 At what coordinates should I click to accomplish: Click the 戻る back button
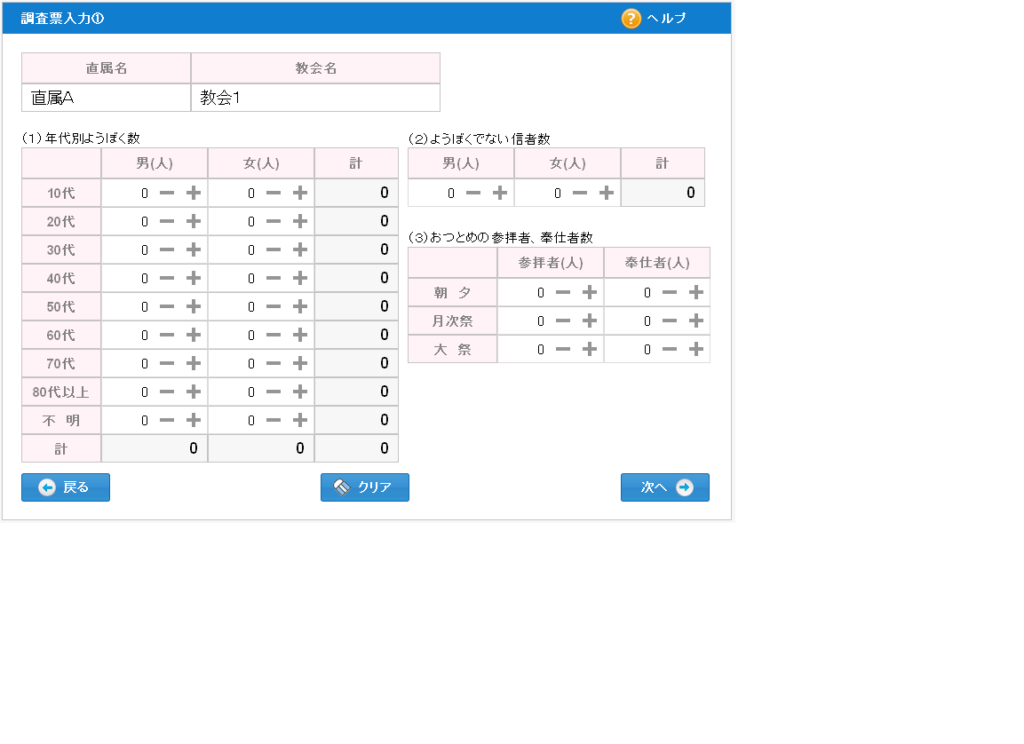[x=65, y=487]
